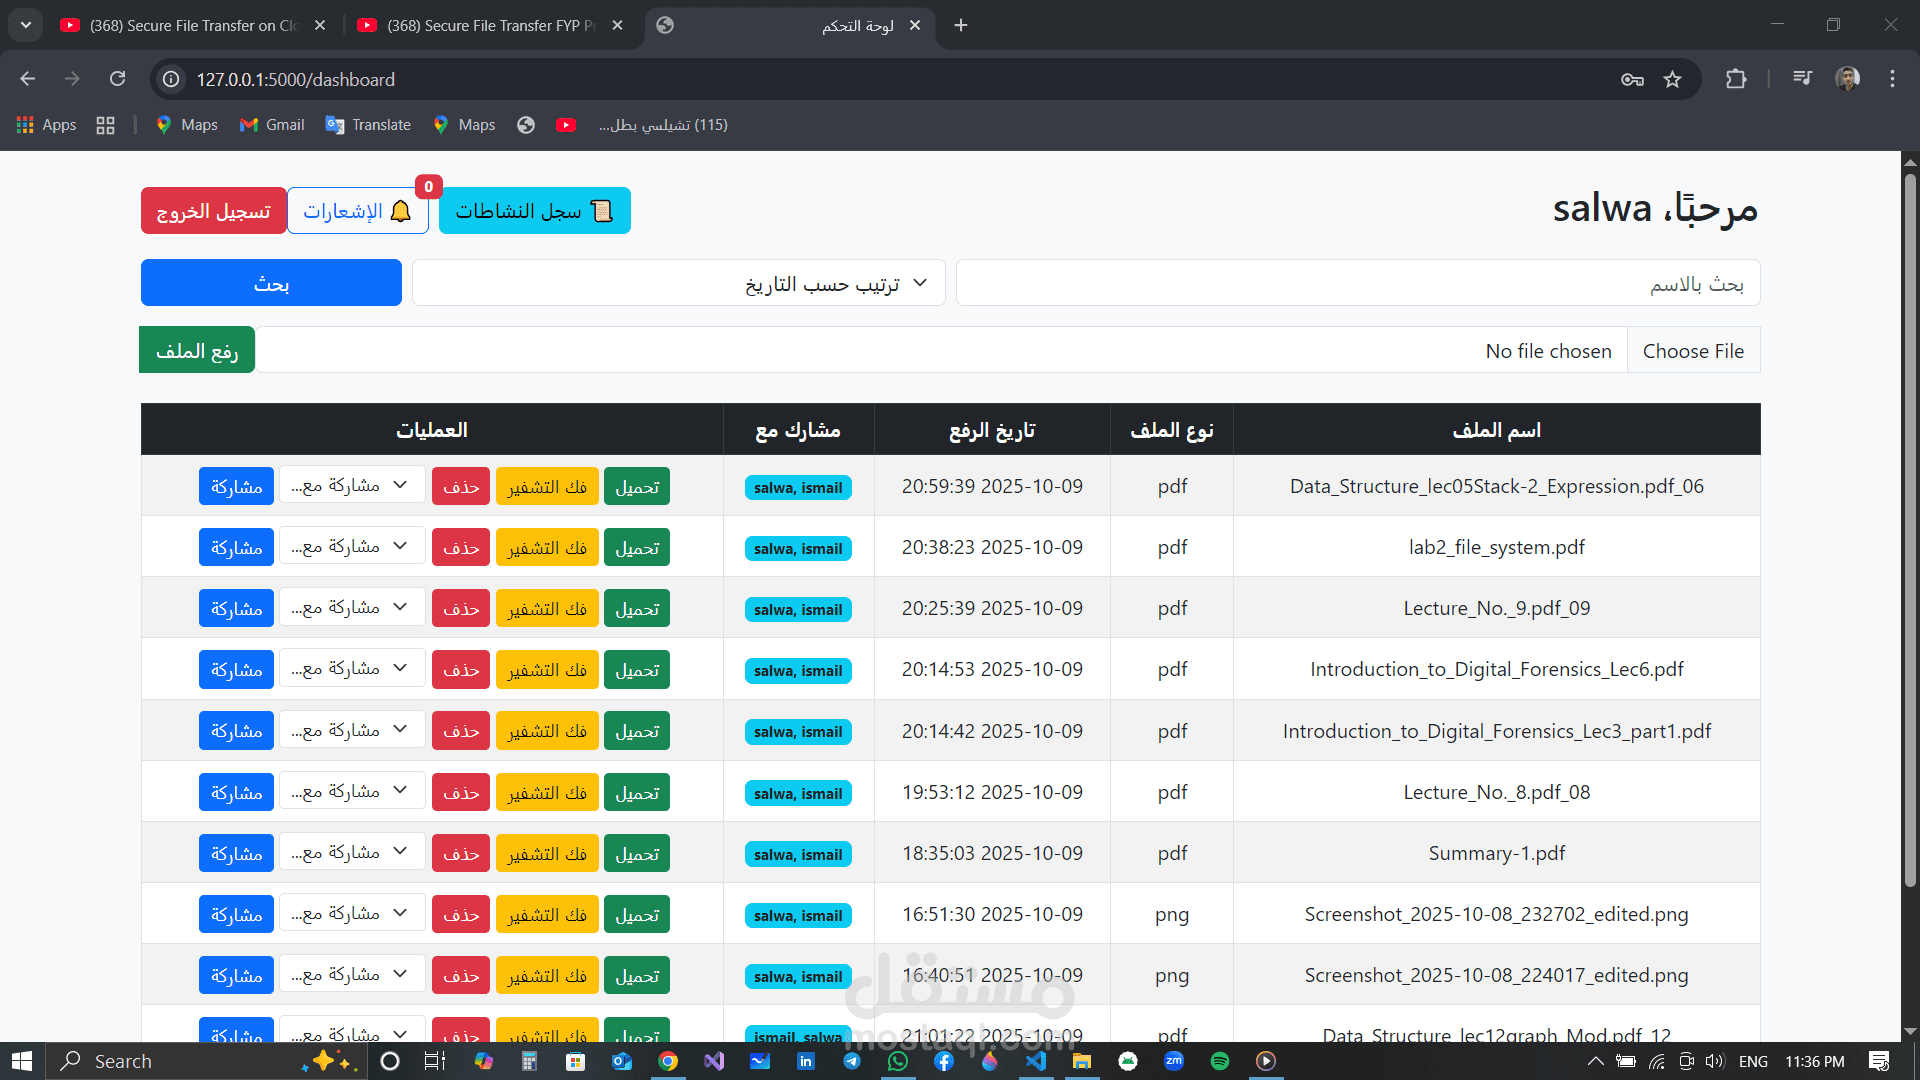Switch to Secure File Transfer FYP tab
The height and width of the screenshot is (1080, 1920).
point(480,25)
